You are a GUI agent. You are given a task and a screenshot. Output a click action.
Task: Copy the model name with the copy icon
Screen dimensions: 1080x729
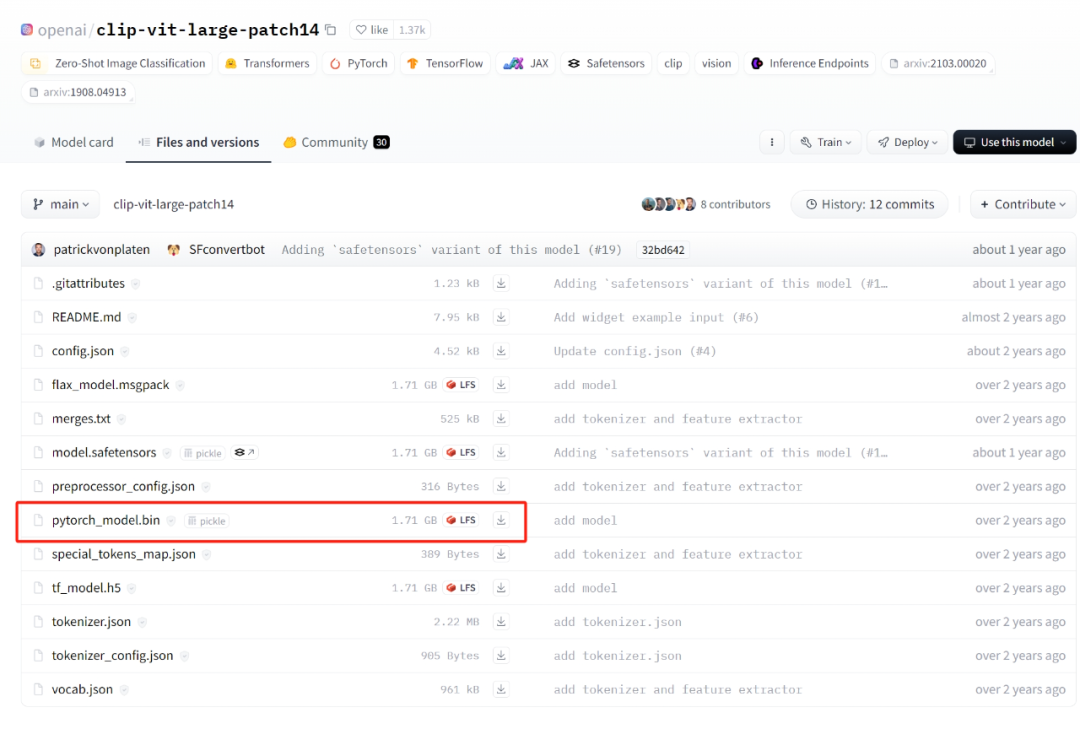(x=331, y=30)
